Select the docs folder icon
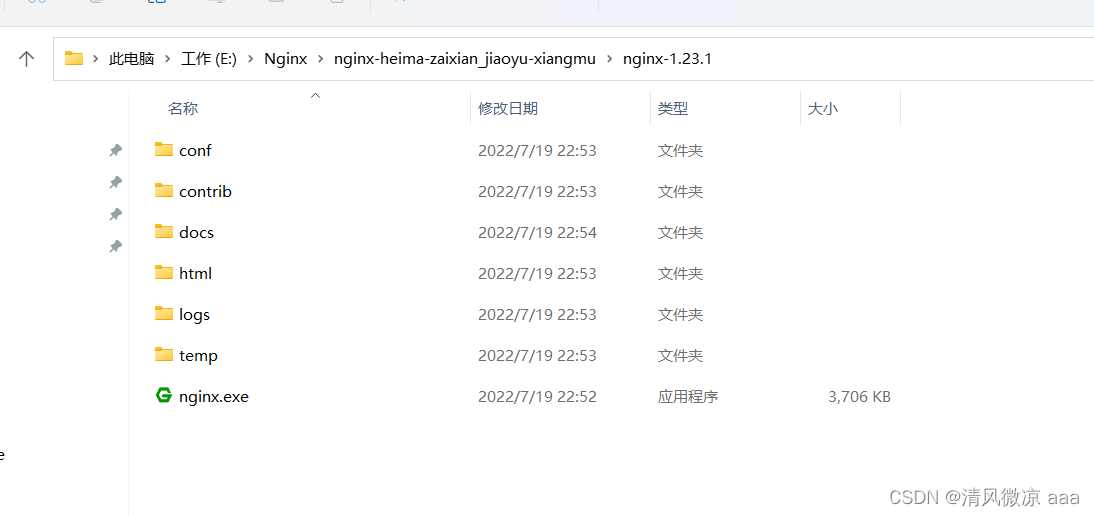The height and width of the screenshot is (516, 1094). (x=163, y=232)
